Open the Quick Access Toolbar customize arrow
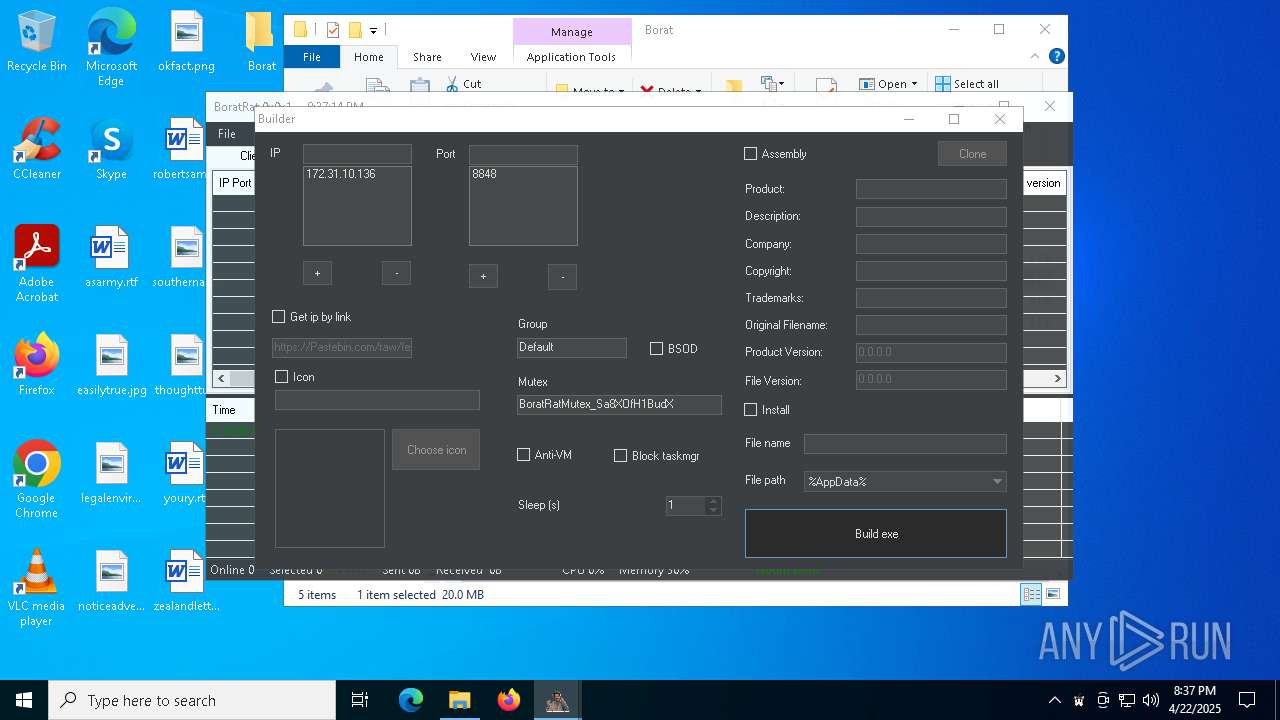The width and height of the screenshot is (1280, 720). tap(373, 31)
